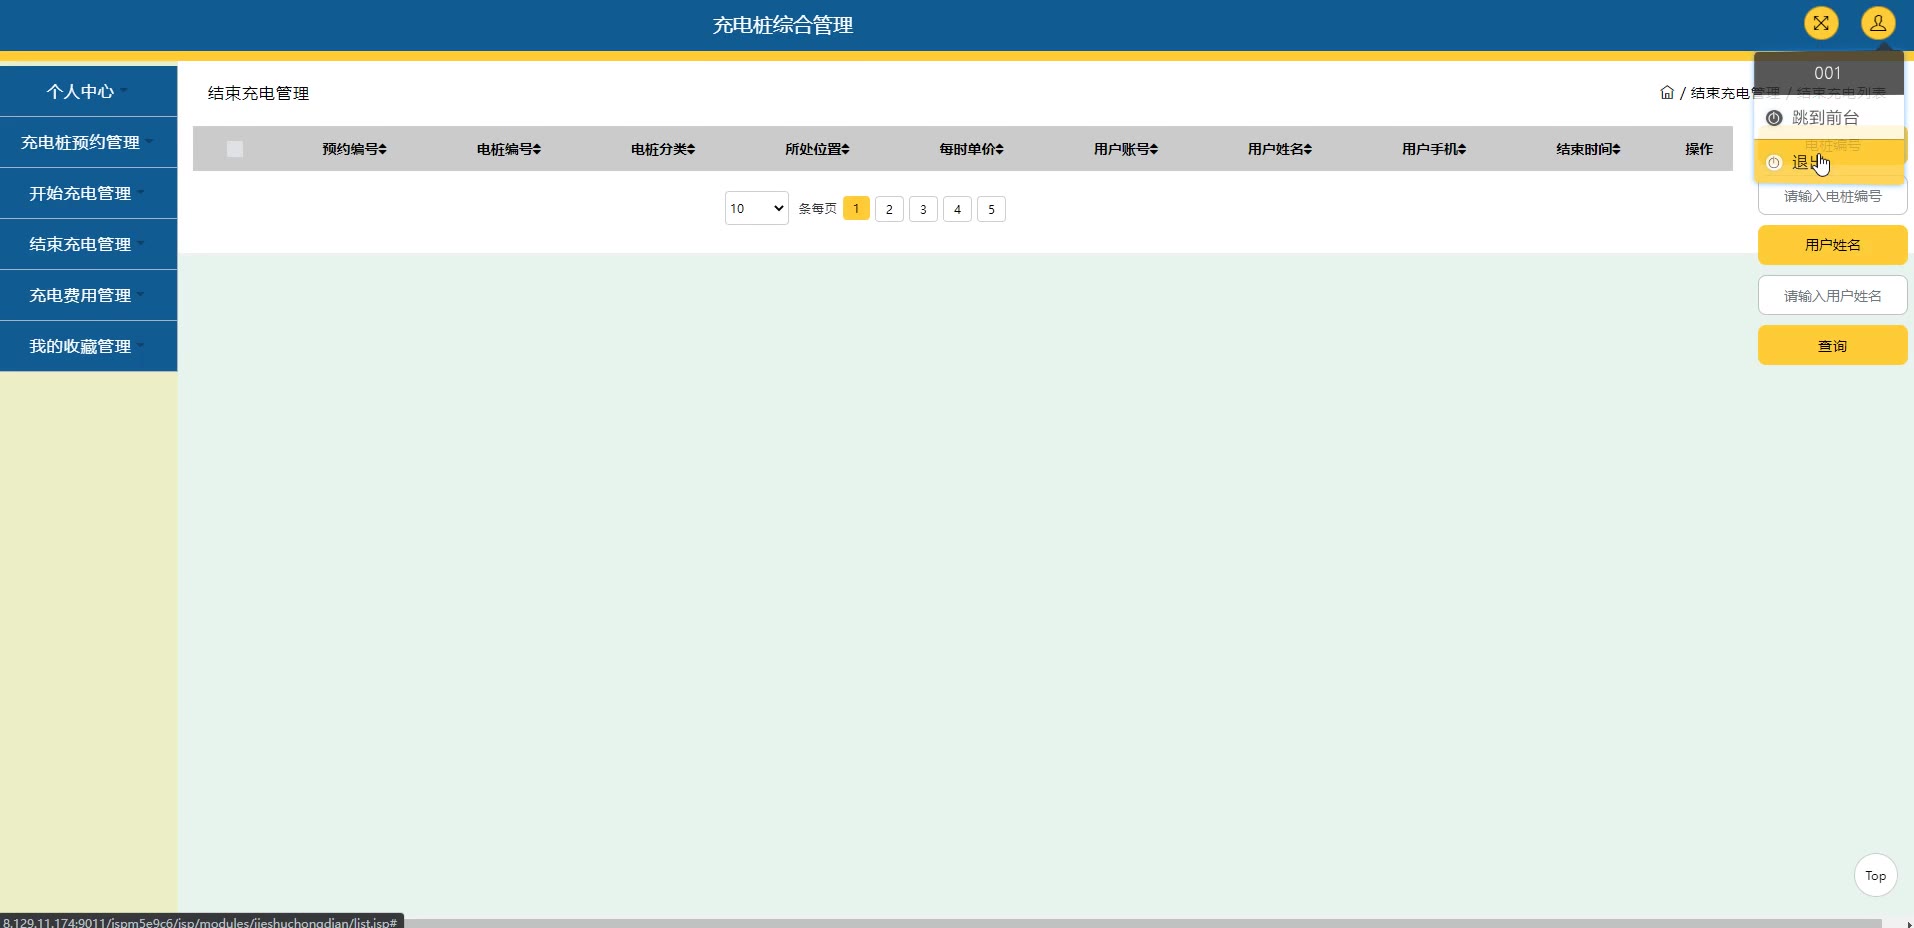Sort table by 预约编号 column

[x=355, y=149]
